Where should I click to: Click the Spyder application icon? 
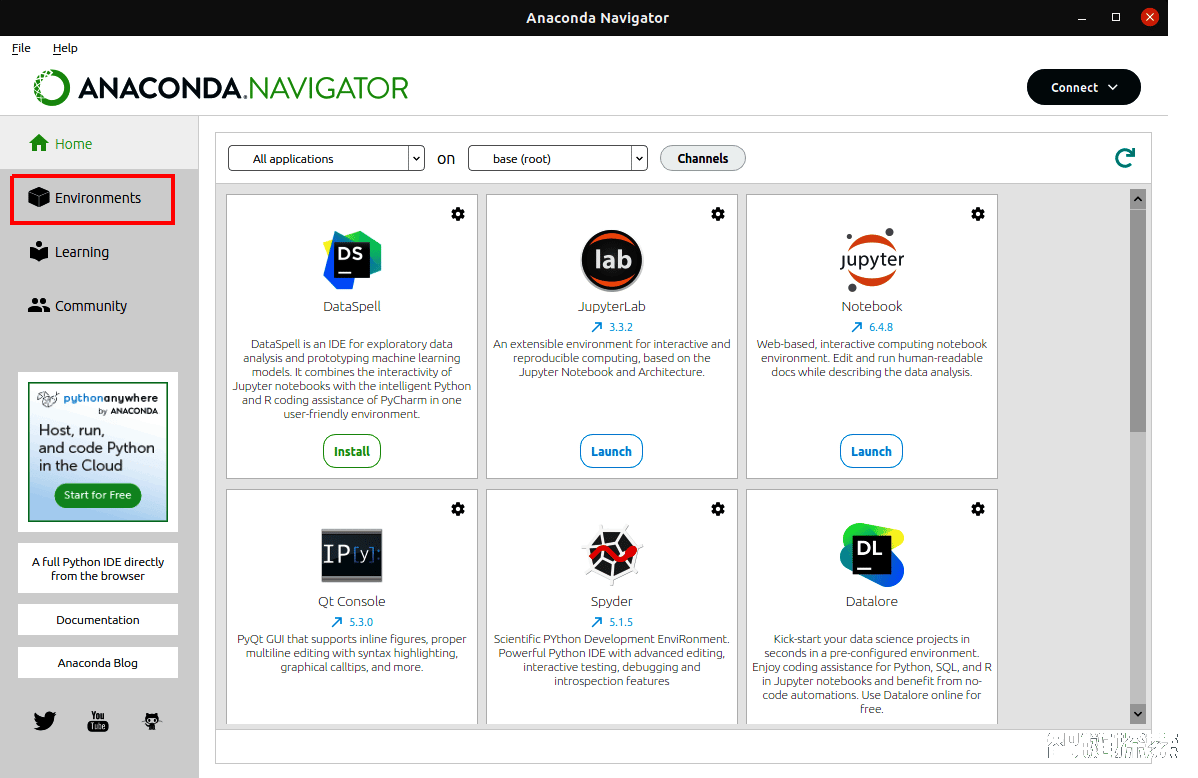click(x=611, y=553)
